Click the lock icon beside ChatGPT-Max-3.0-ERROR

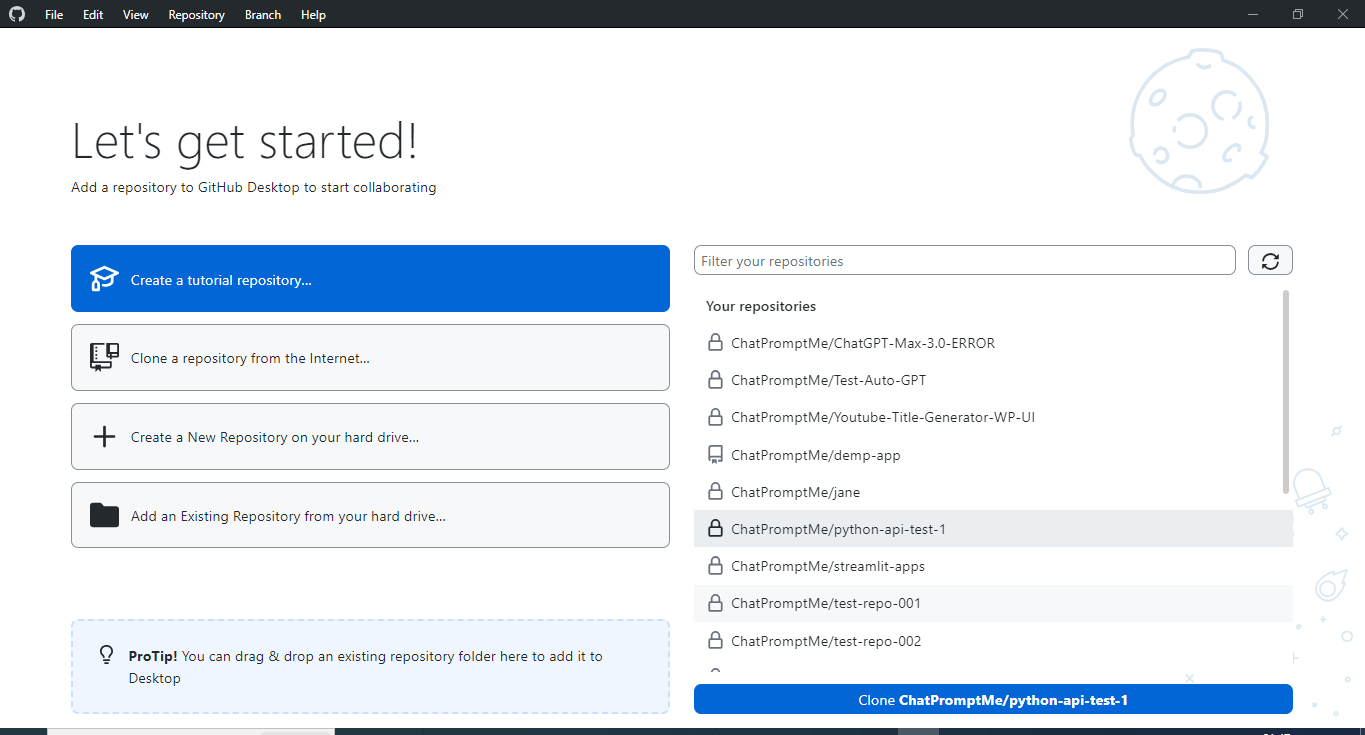click(x=715, y=342)
